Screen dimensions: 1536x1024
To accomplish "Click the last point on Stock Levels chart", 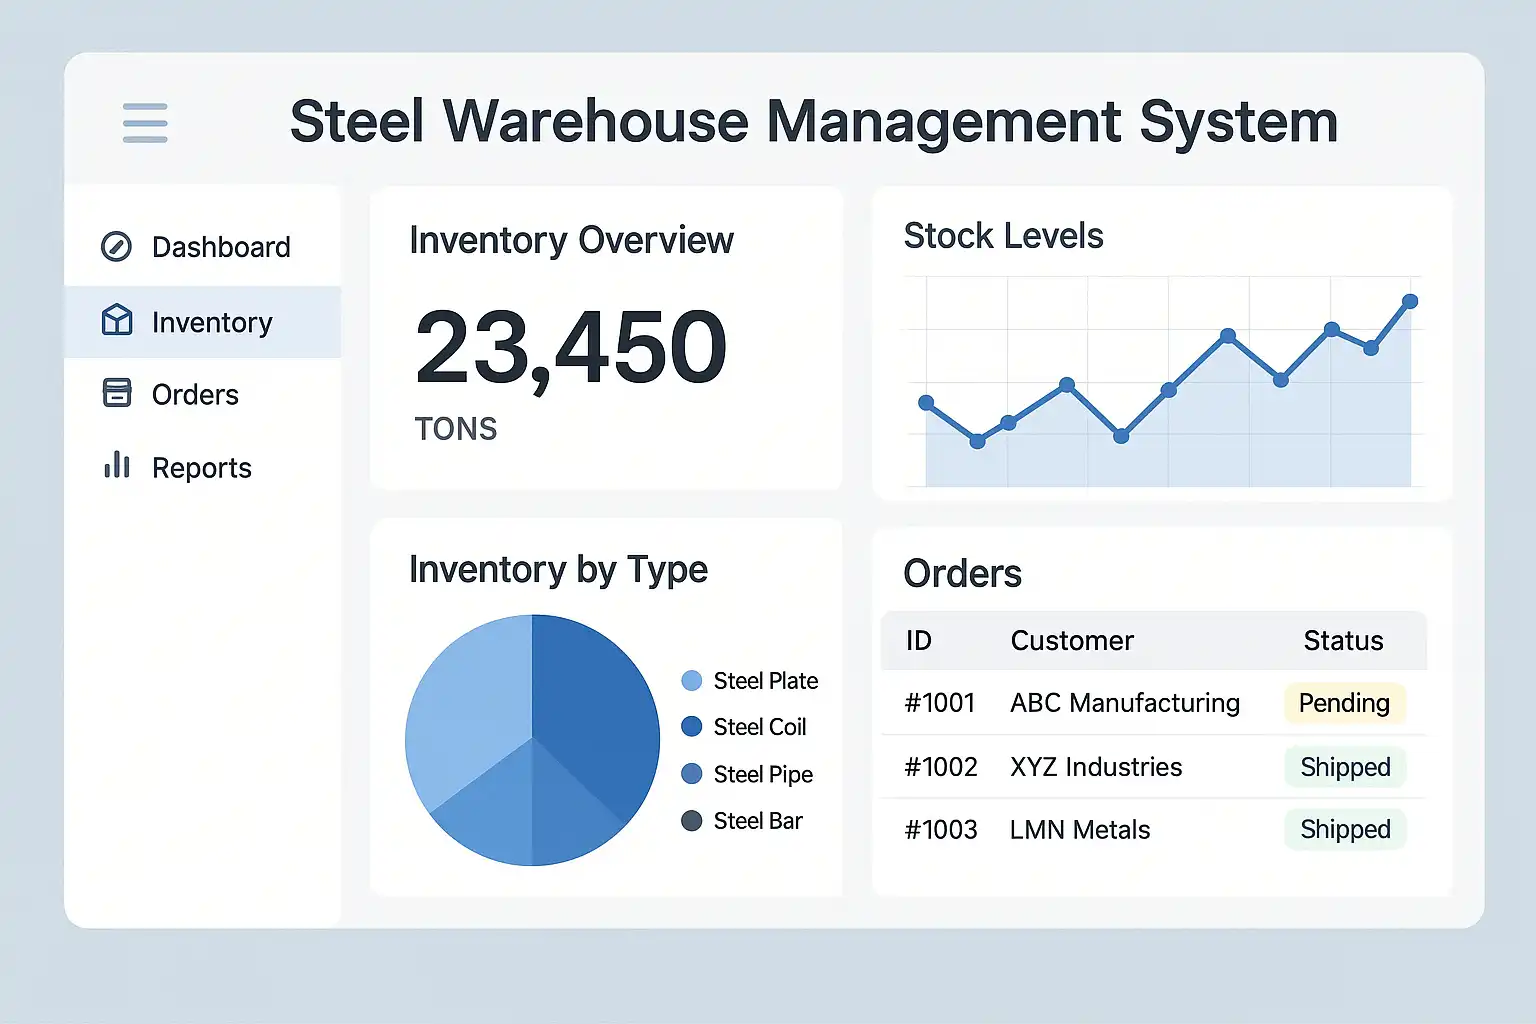I will point(1410,301).
